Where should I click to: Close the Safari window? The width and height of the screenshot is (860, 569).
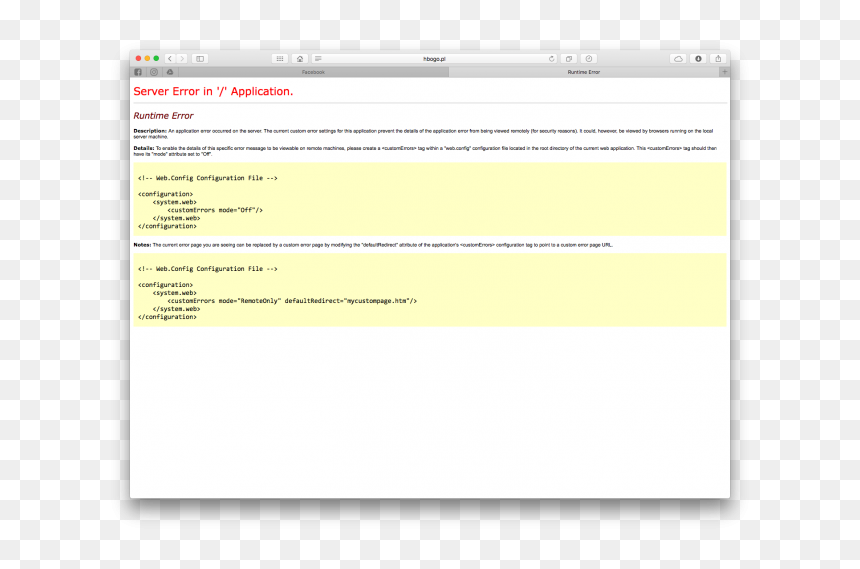[138, 58]
